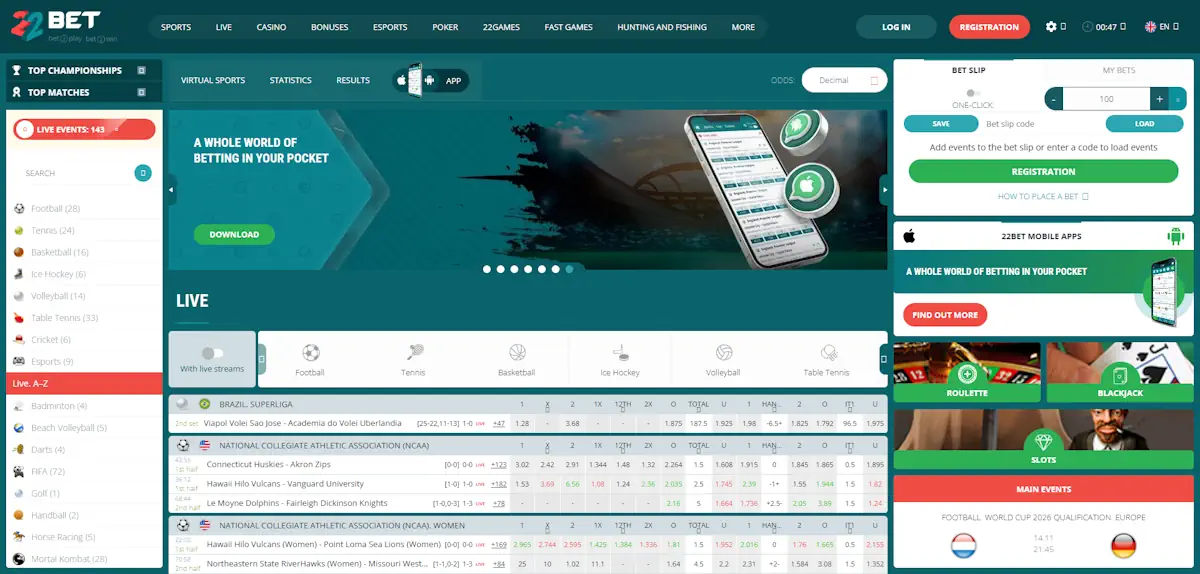Click the Android icon in APP button

[x=429, y=80]
